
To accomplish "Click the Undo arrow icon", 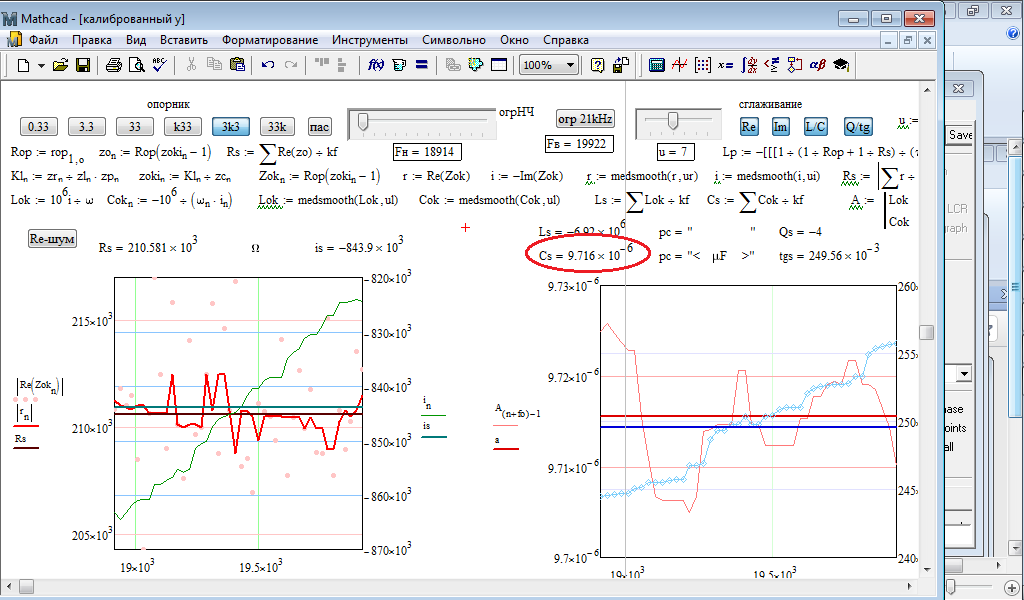I will 268,65.
